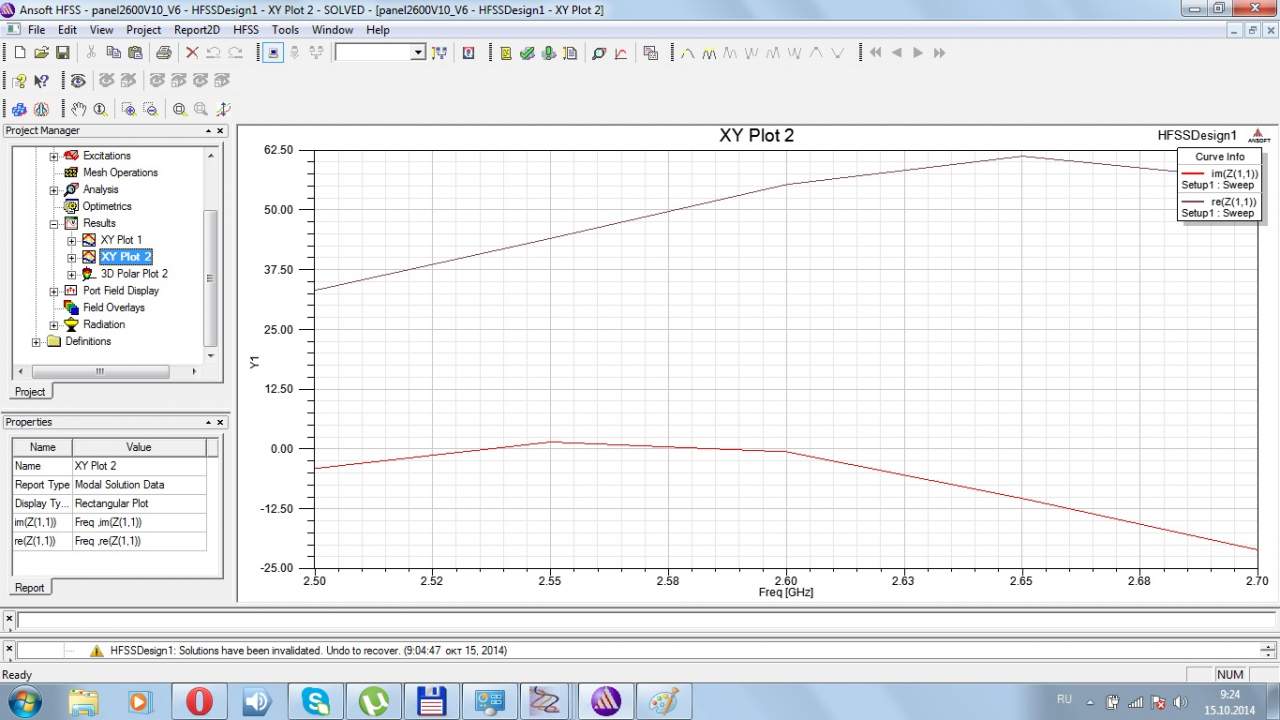Click the What's This help cursor icon
This screenshot has width=1280, height=720.
(41, 81)
